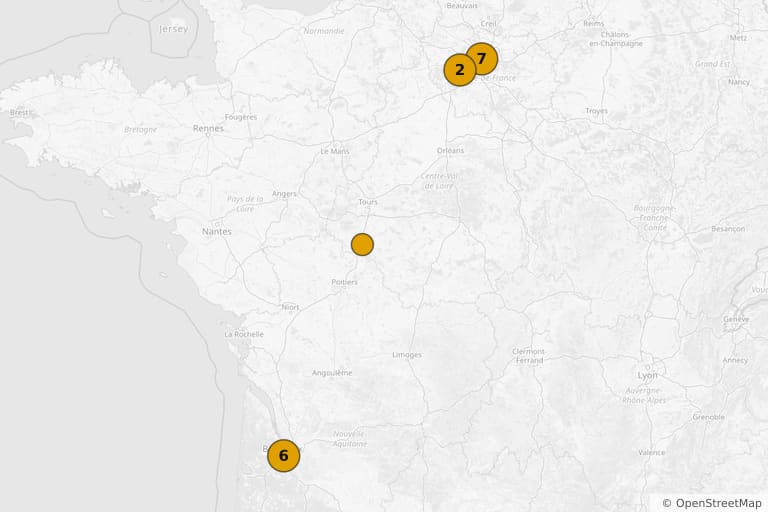
Task: Click the Châlons-en-Champagne city label
Action: (616, 39)
